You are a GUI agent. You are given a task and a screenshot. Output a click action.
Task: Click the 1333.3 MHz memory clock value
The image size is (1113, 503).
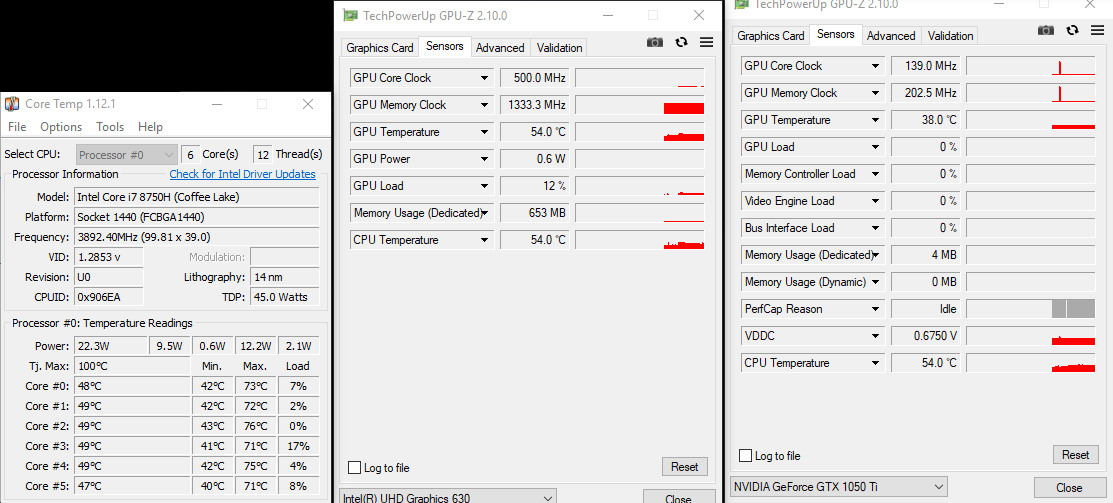[534, 105]
